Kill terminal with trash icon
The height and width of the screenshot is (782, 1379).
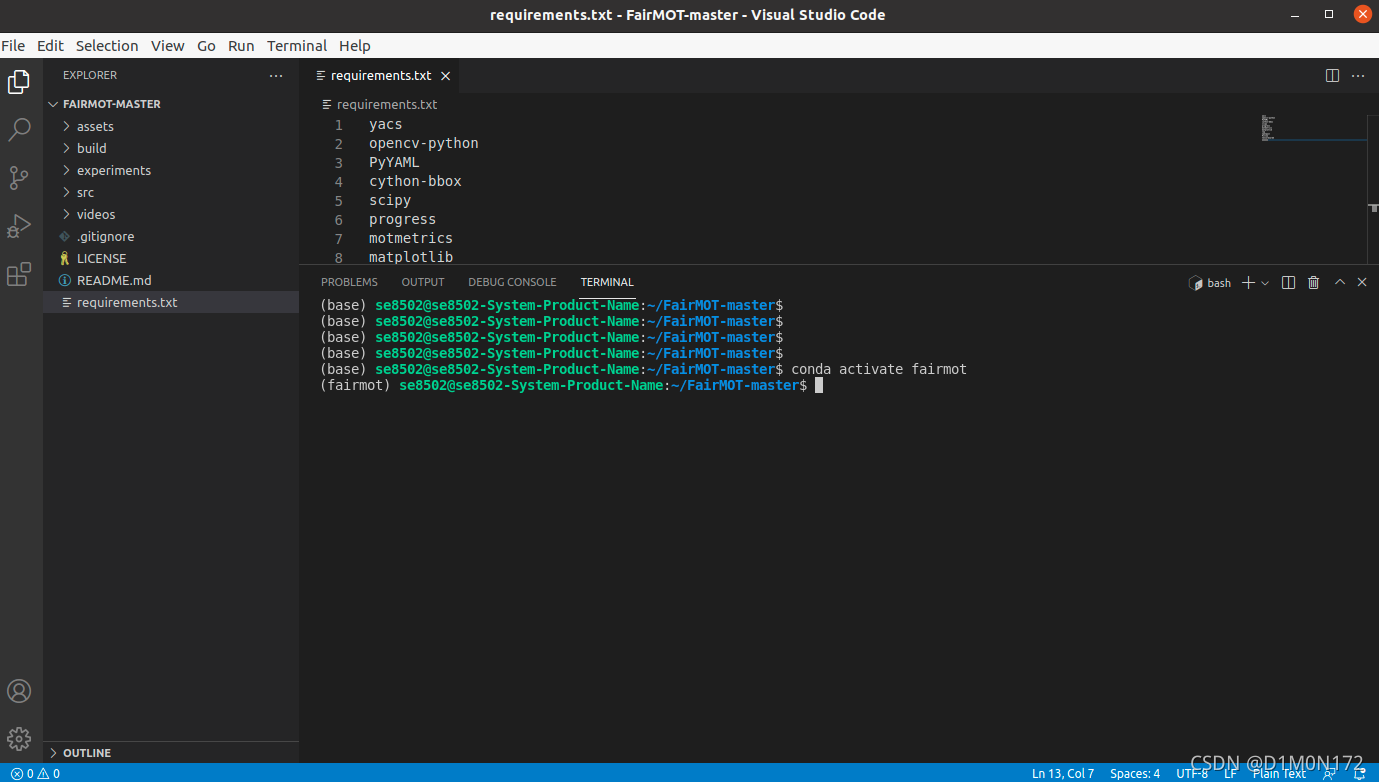tap(1314, 283)
